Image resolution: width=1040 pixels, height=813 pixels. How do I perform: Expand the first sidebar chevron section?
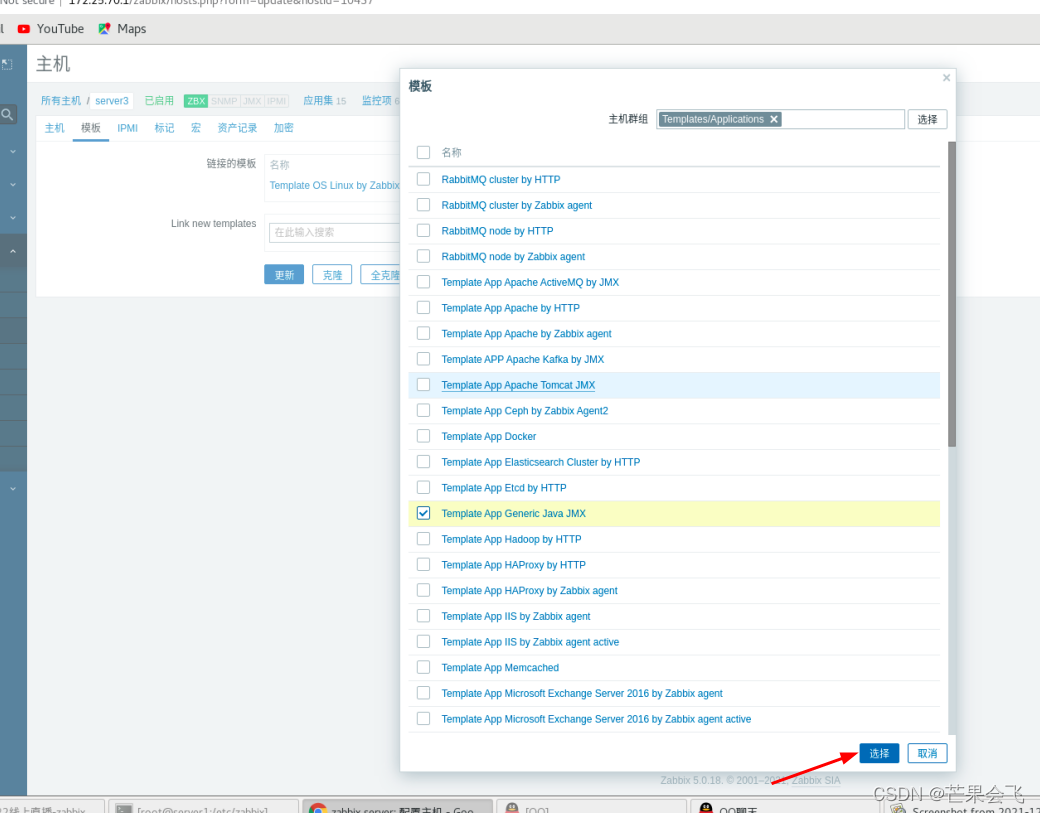coord(13,152)
